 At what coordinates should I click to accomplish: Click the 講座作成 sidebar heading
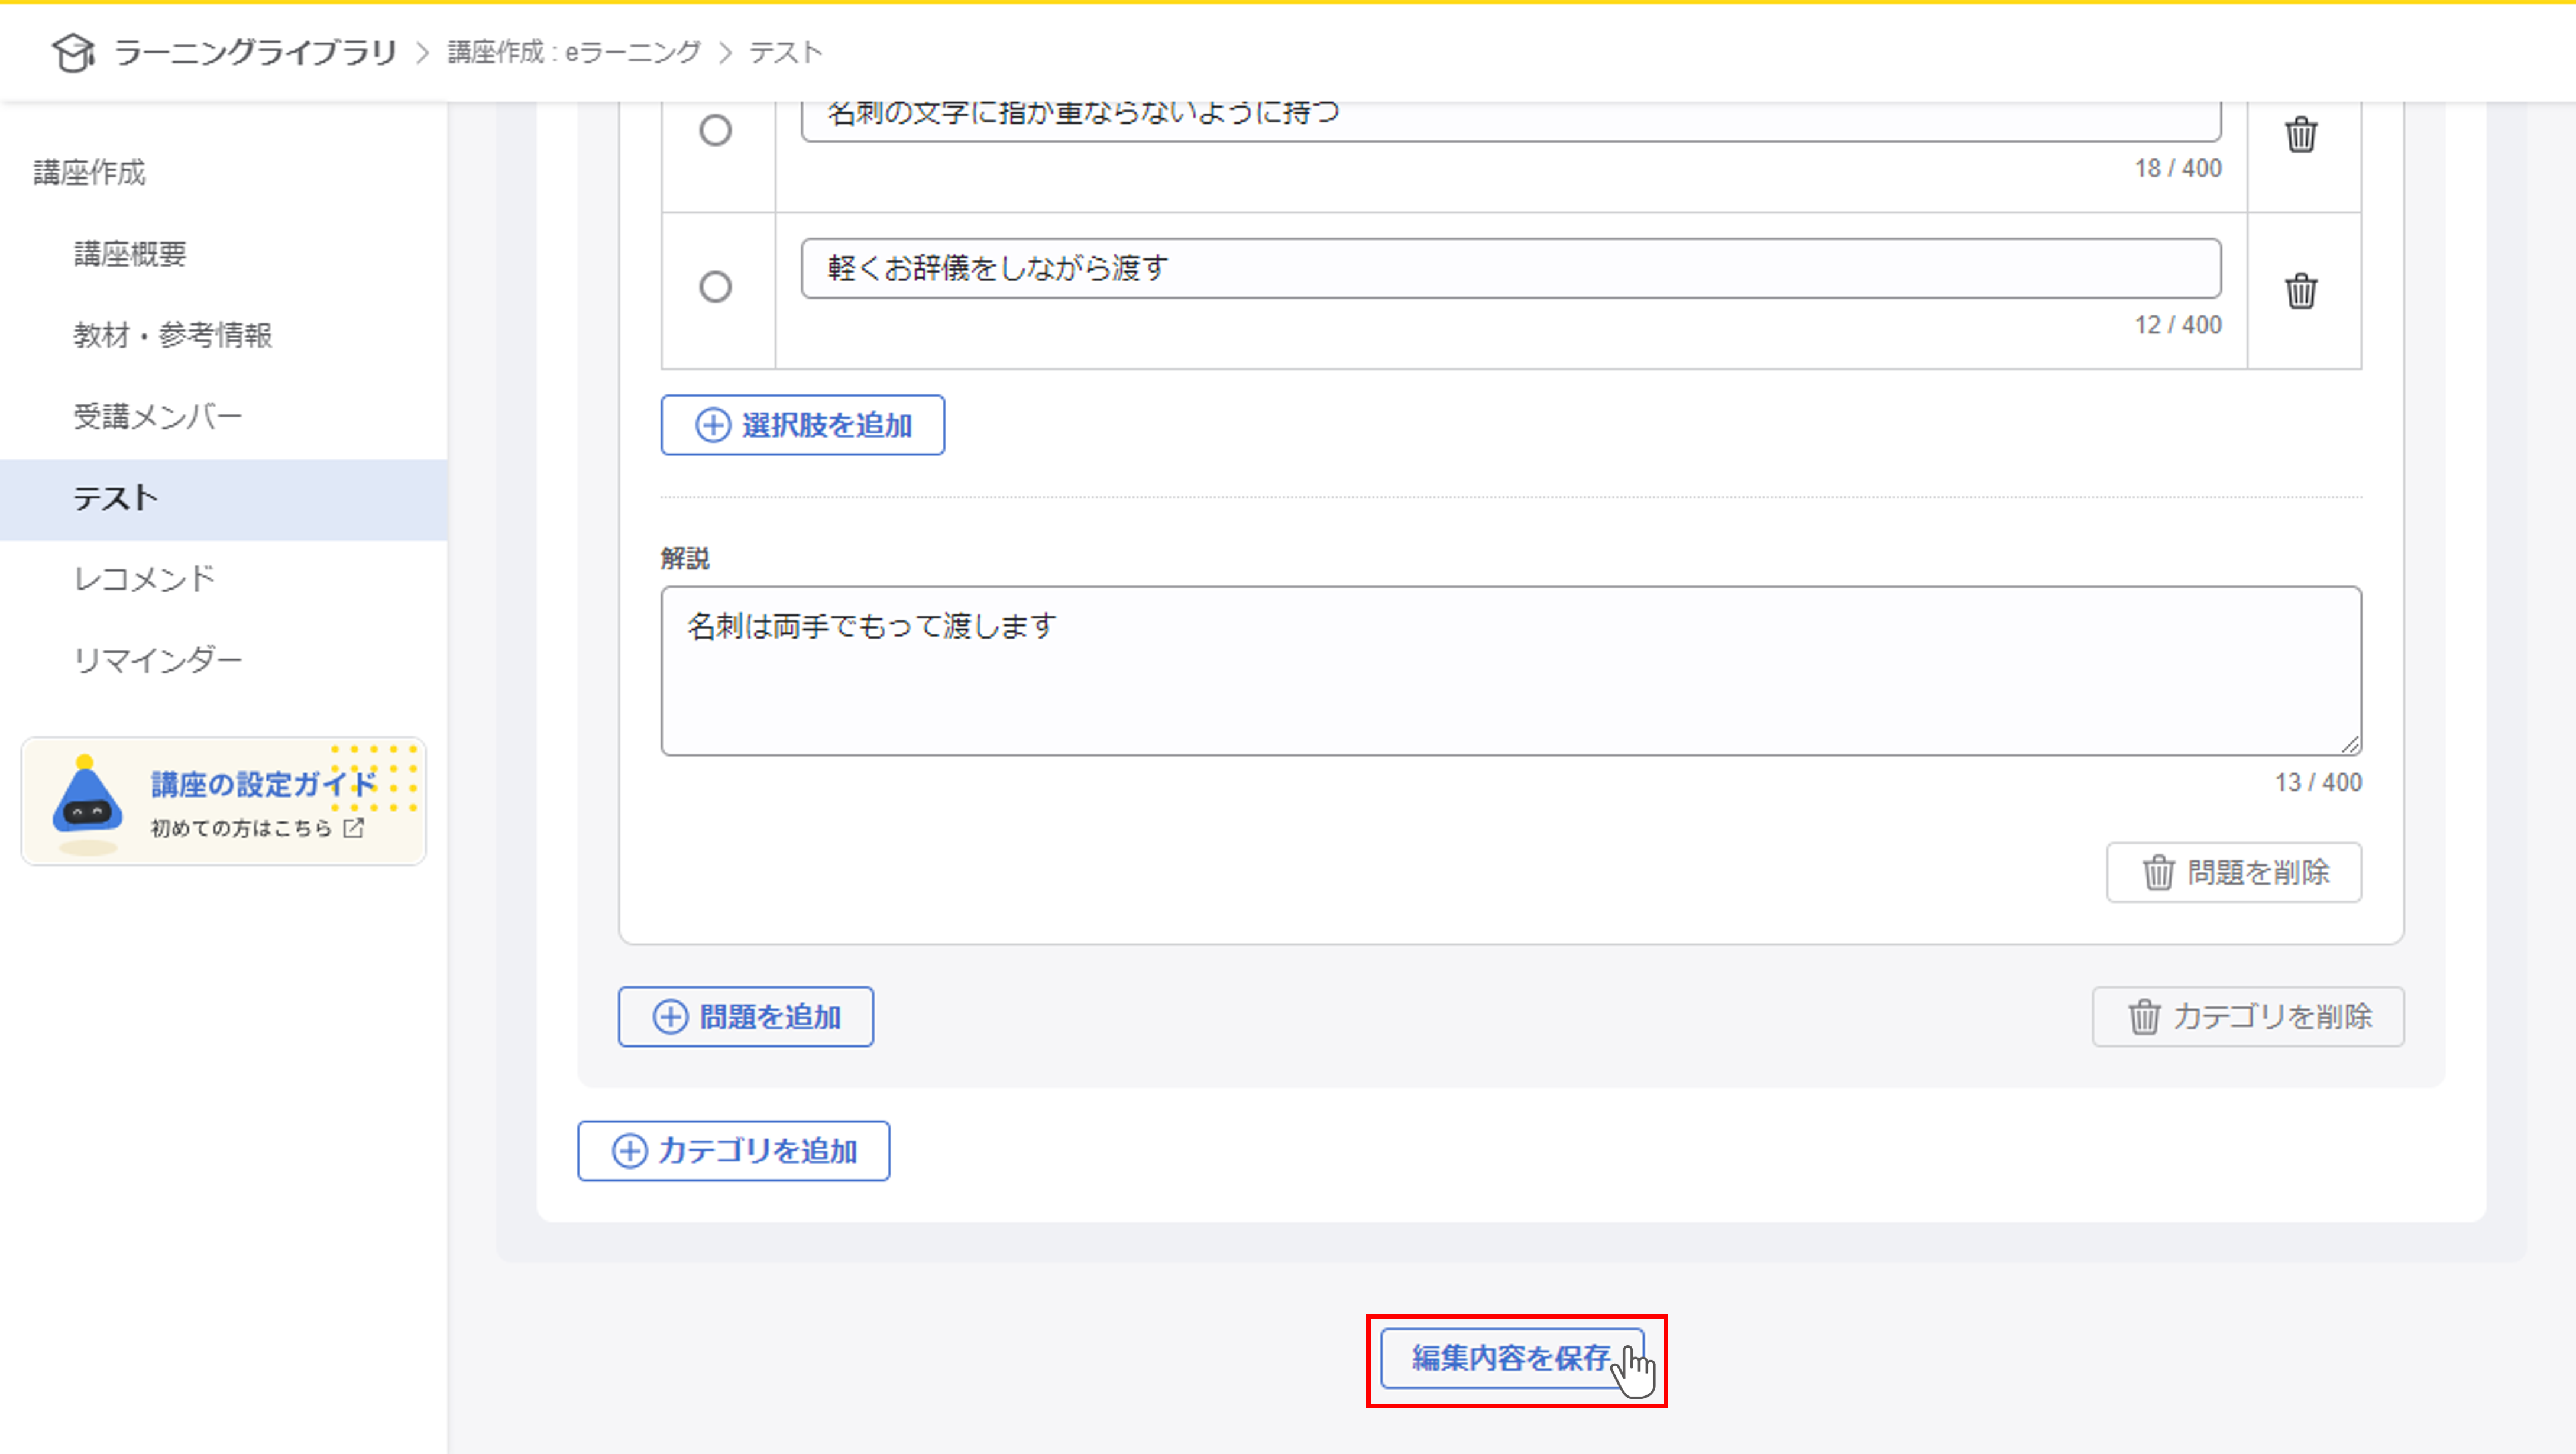click(x=90, y=173)
